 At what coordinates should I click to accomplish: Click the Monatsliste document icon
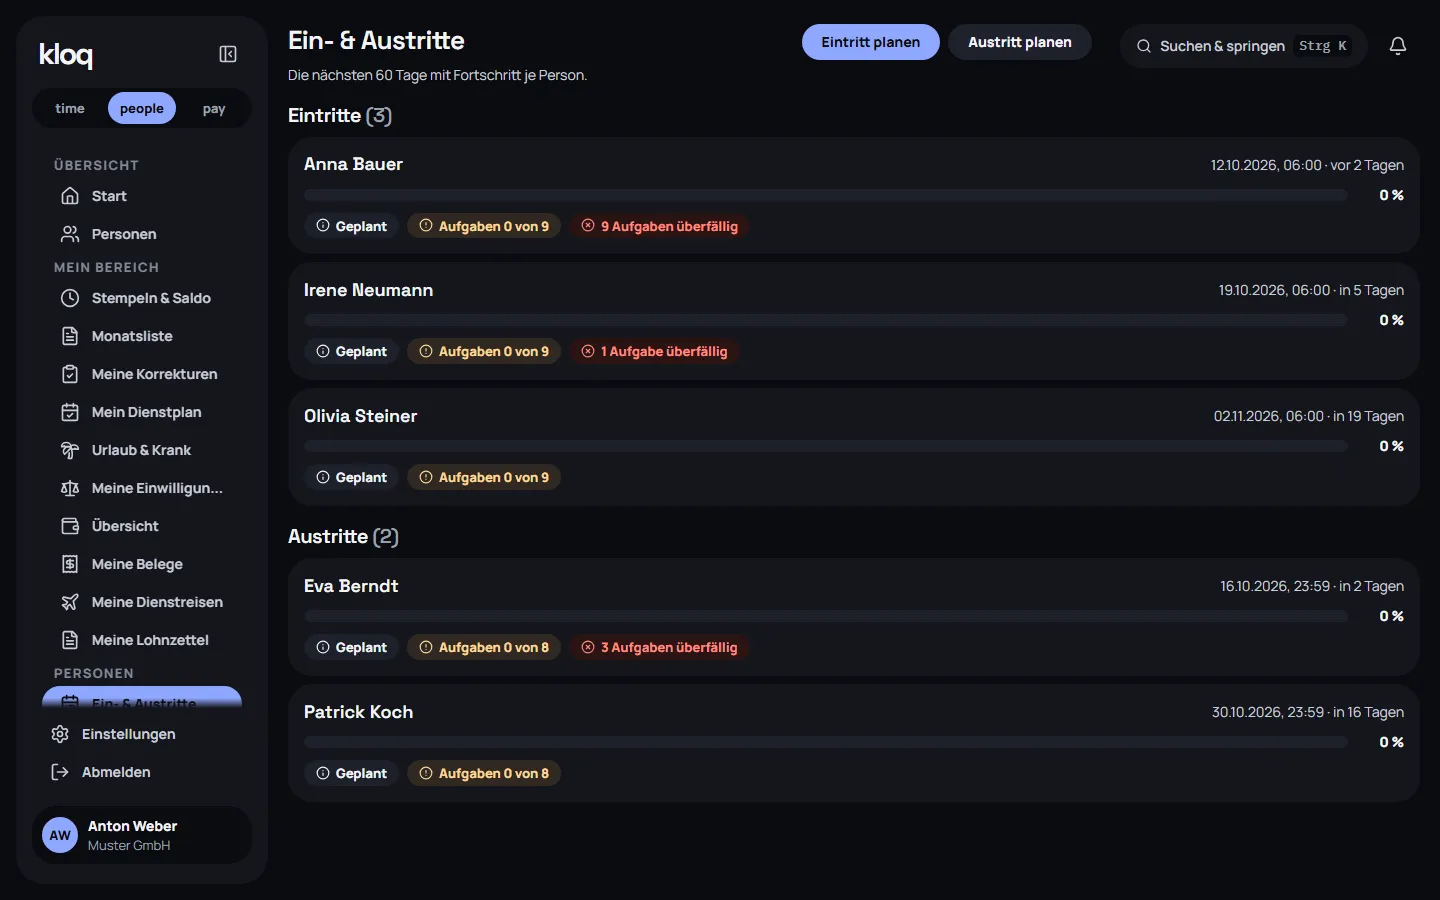coord(70,336)
